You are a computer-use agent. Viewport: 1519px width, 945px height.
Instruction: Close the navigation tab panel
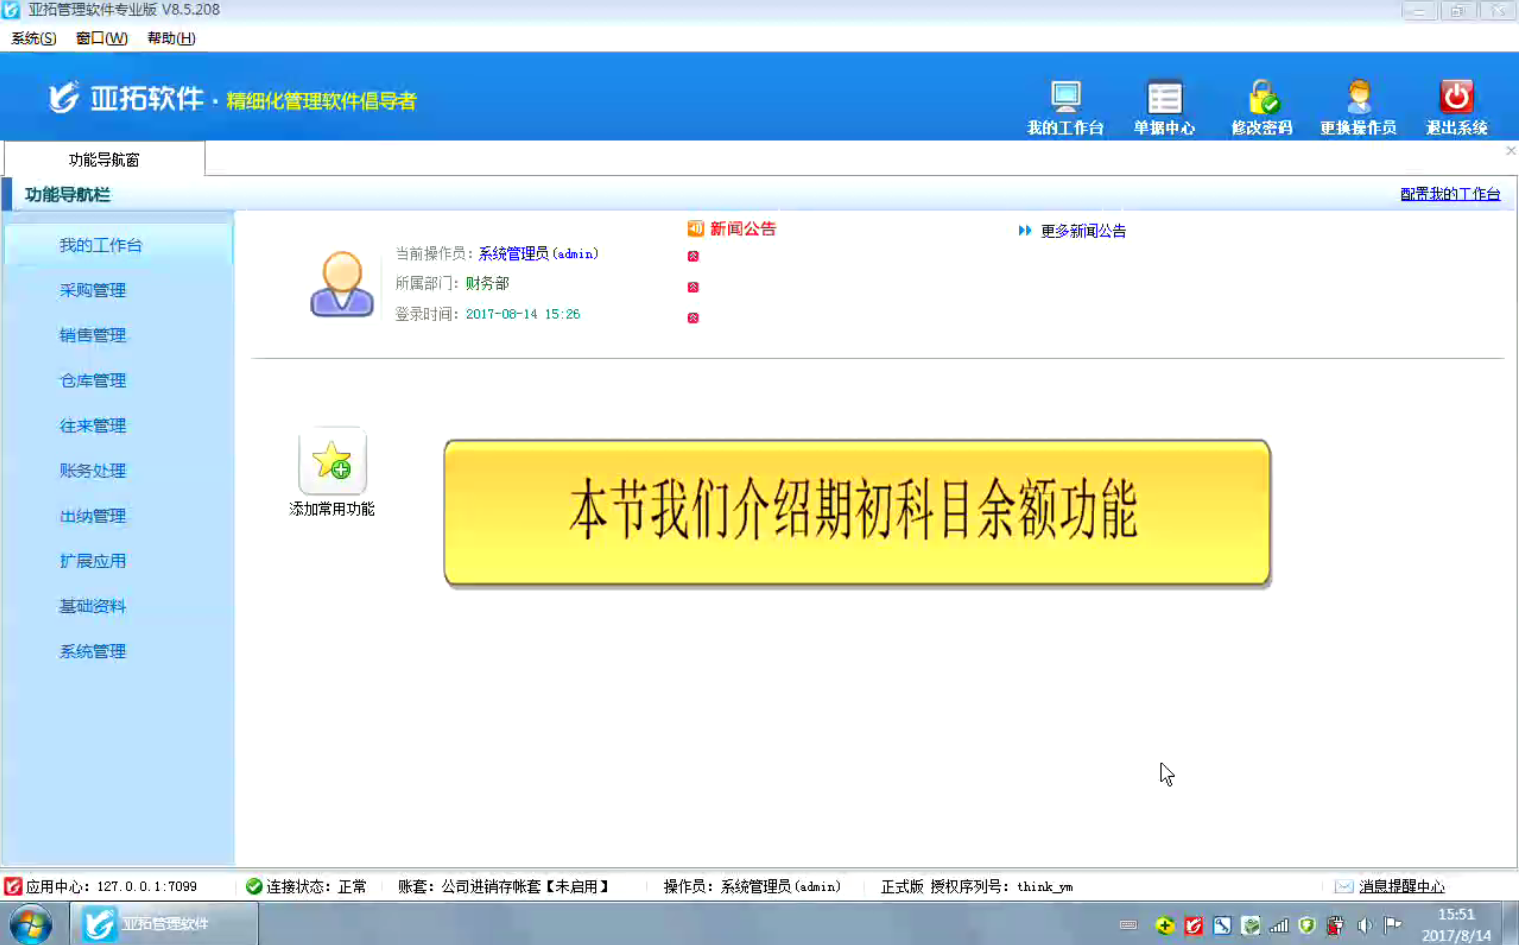1510,151
